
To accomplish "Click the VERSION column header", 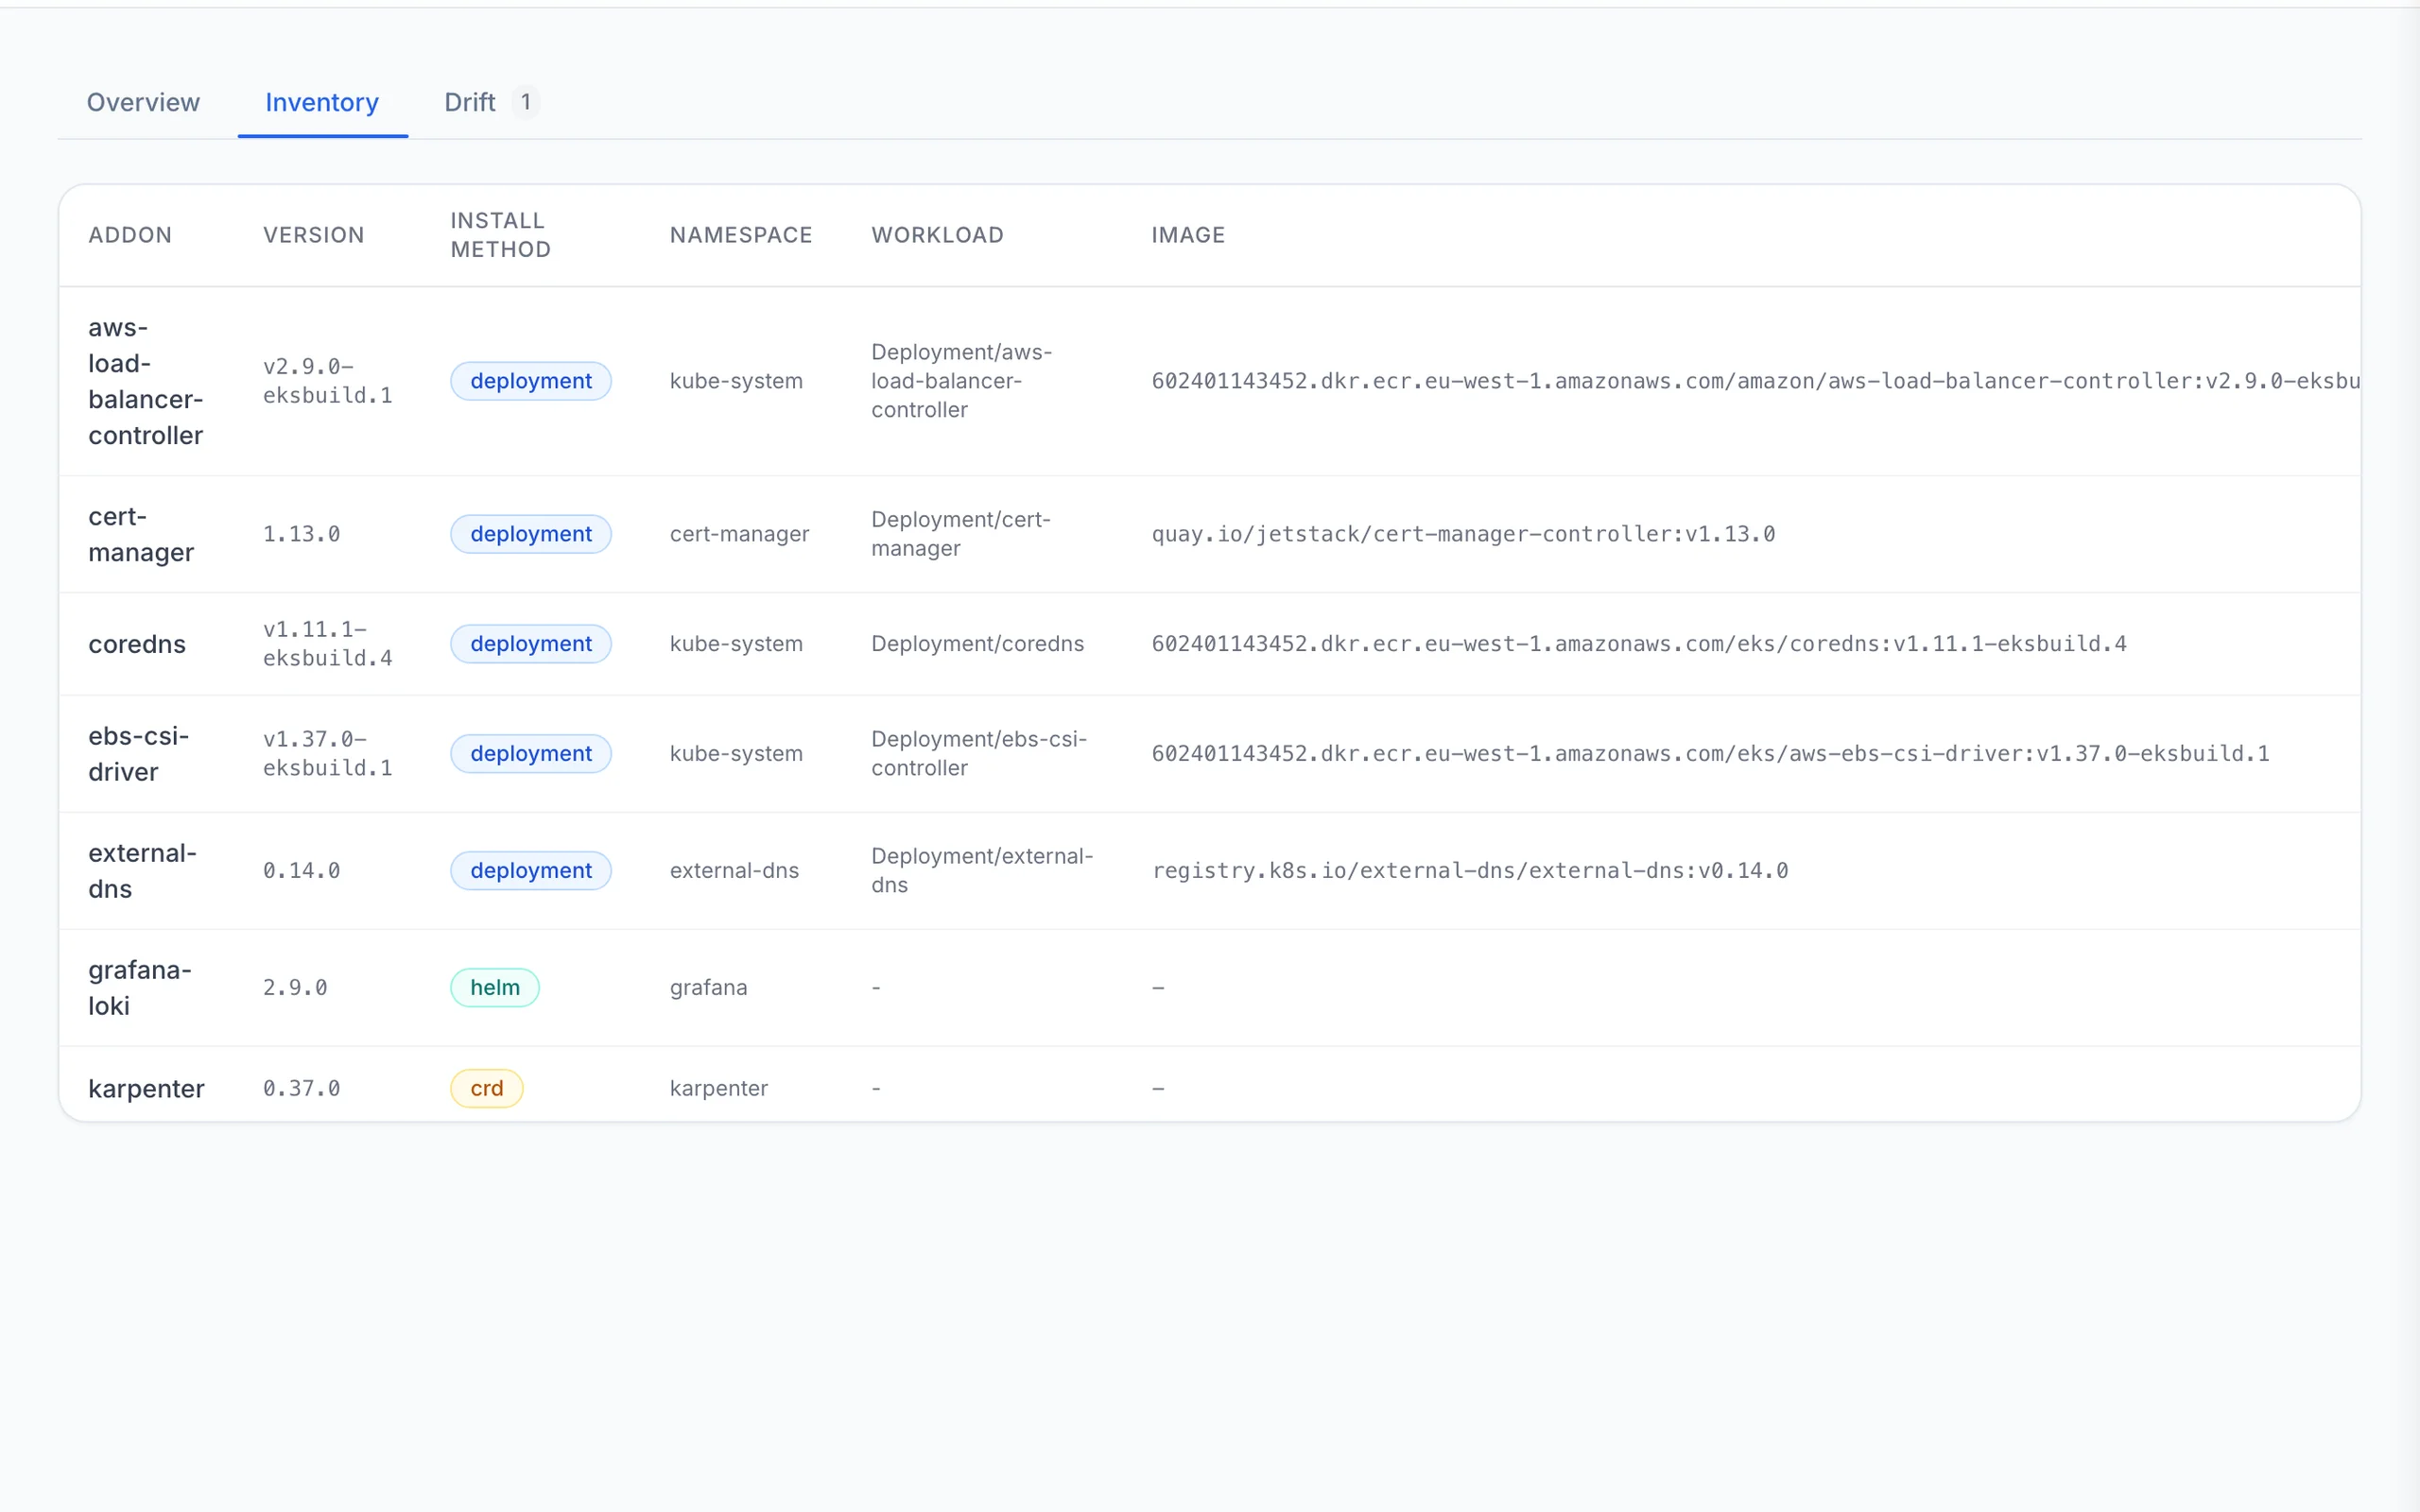I will tap(313, 235).
